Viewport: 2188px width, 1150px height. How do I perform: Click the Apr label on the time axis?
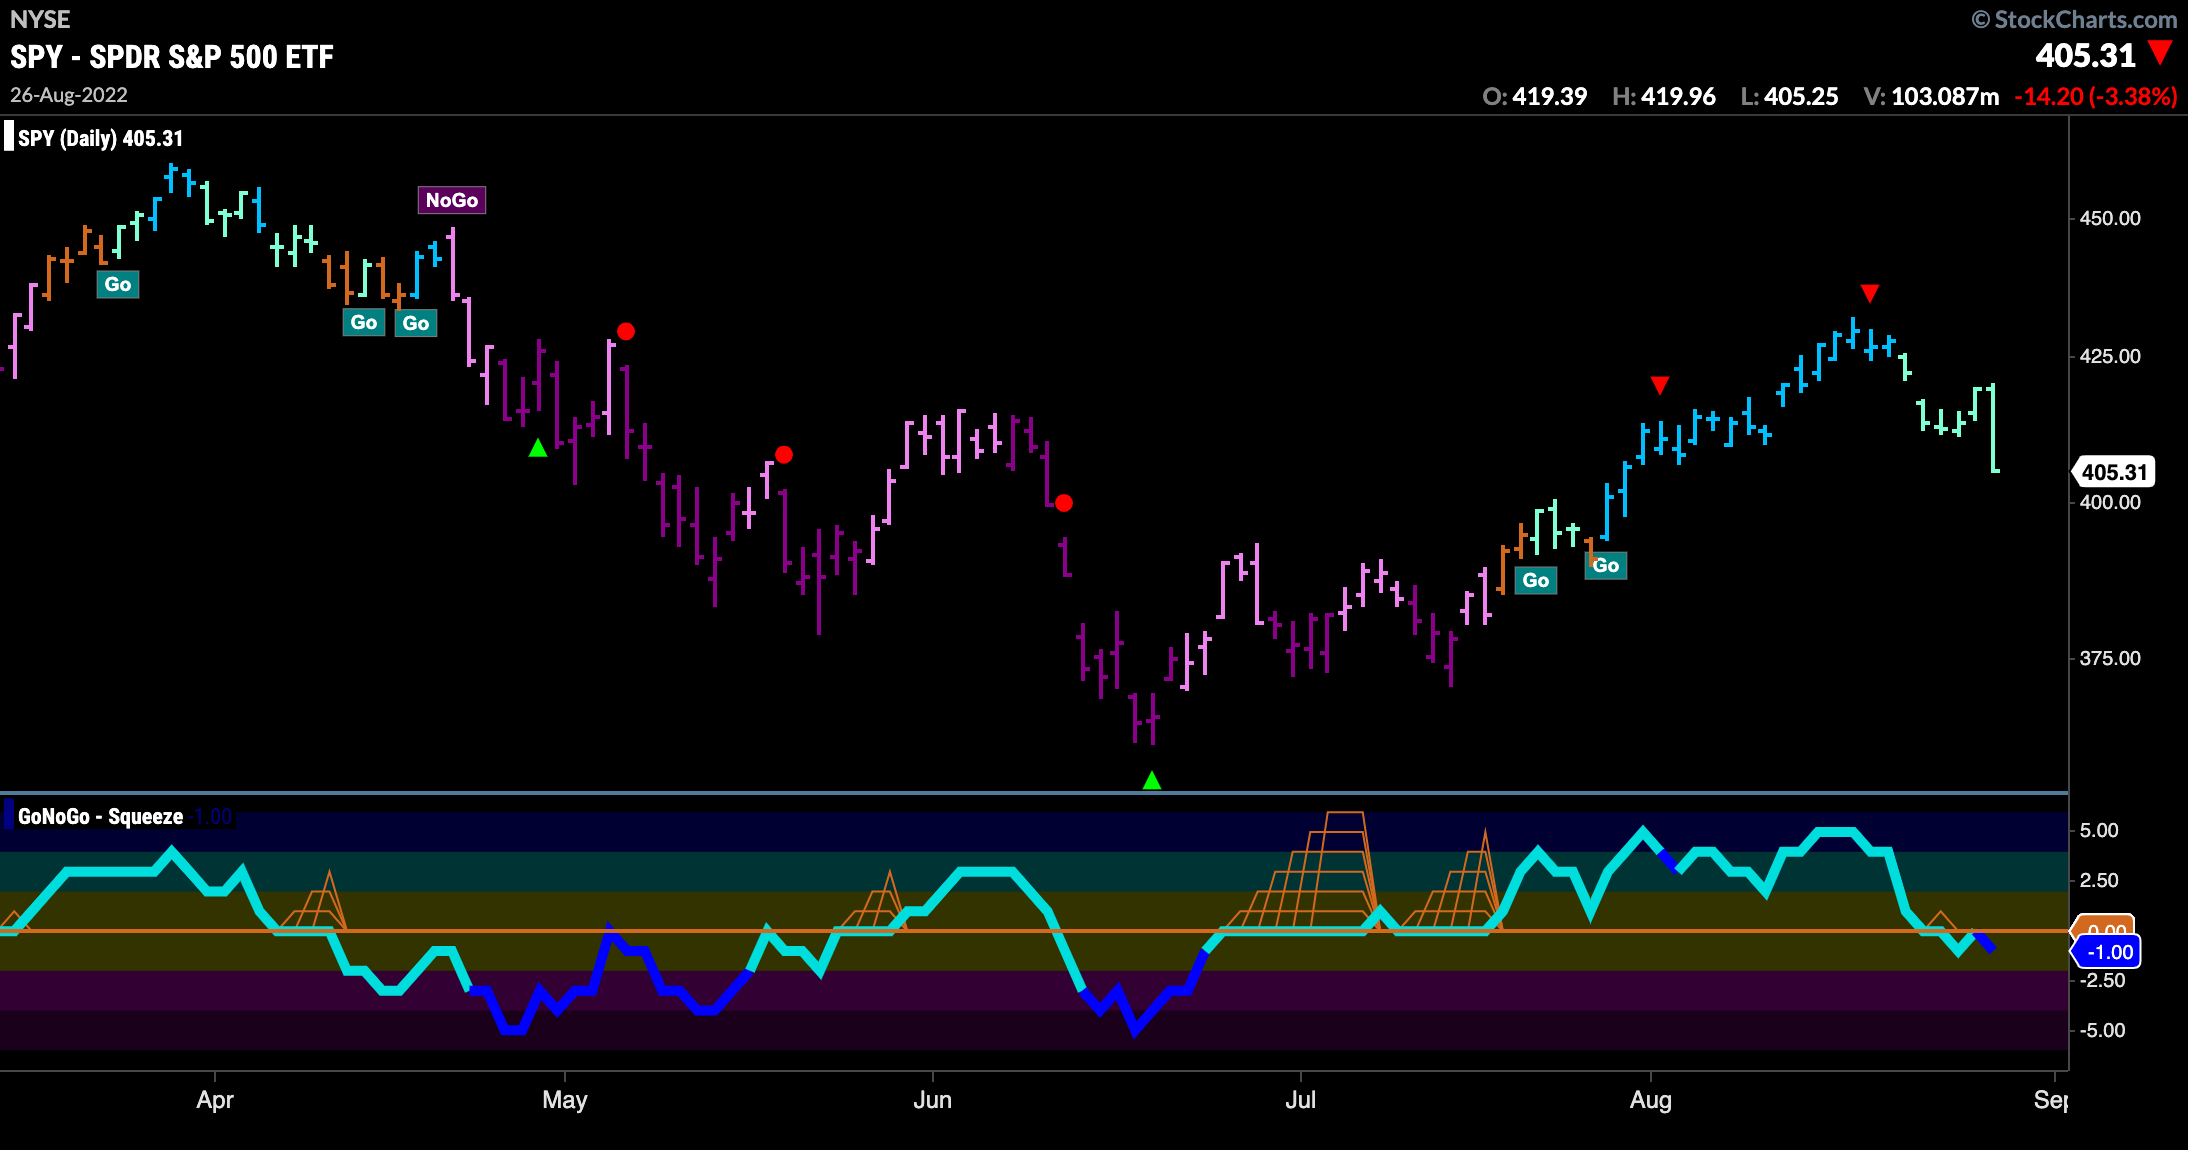point(215,1100)
